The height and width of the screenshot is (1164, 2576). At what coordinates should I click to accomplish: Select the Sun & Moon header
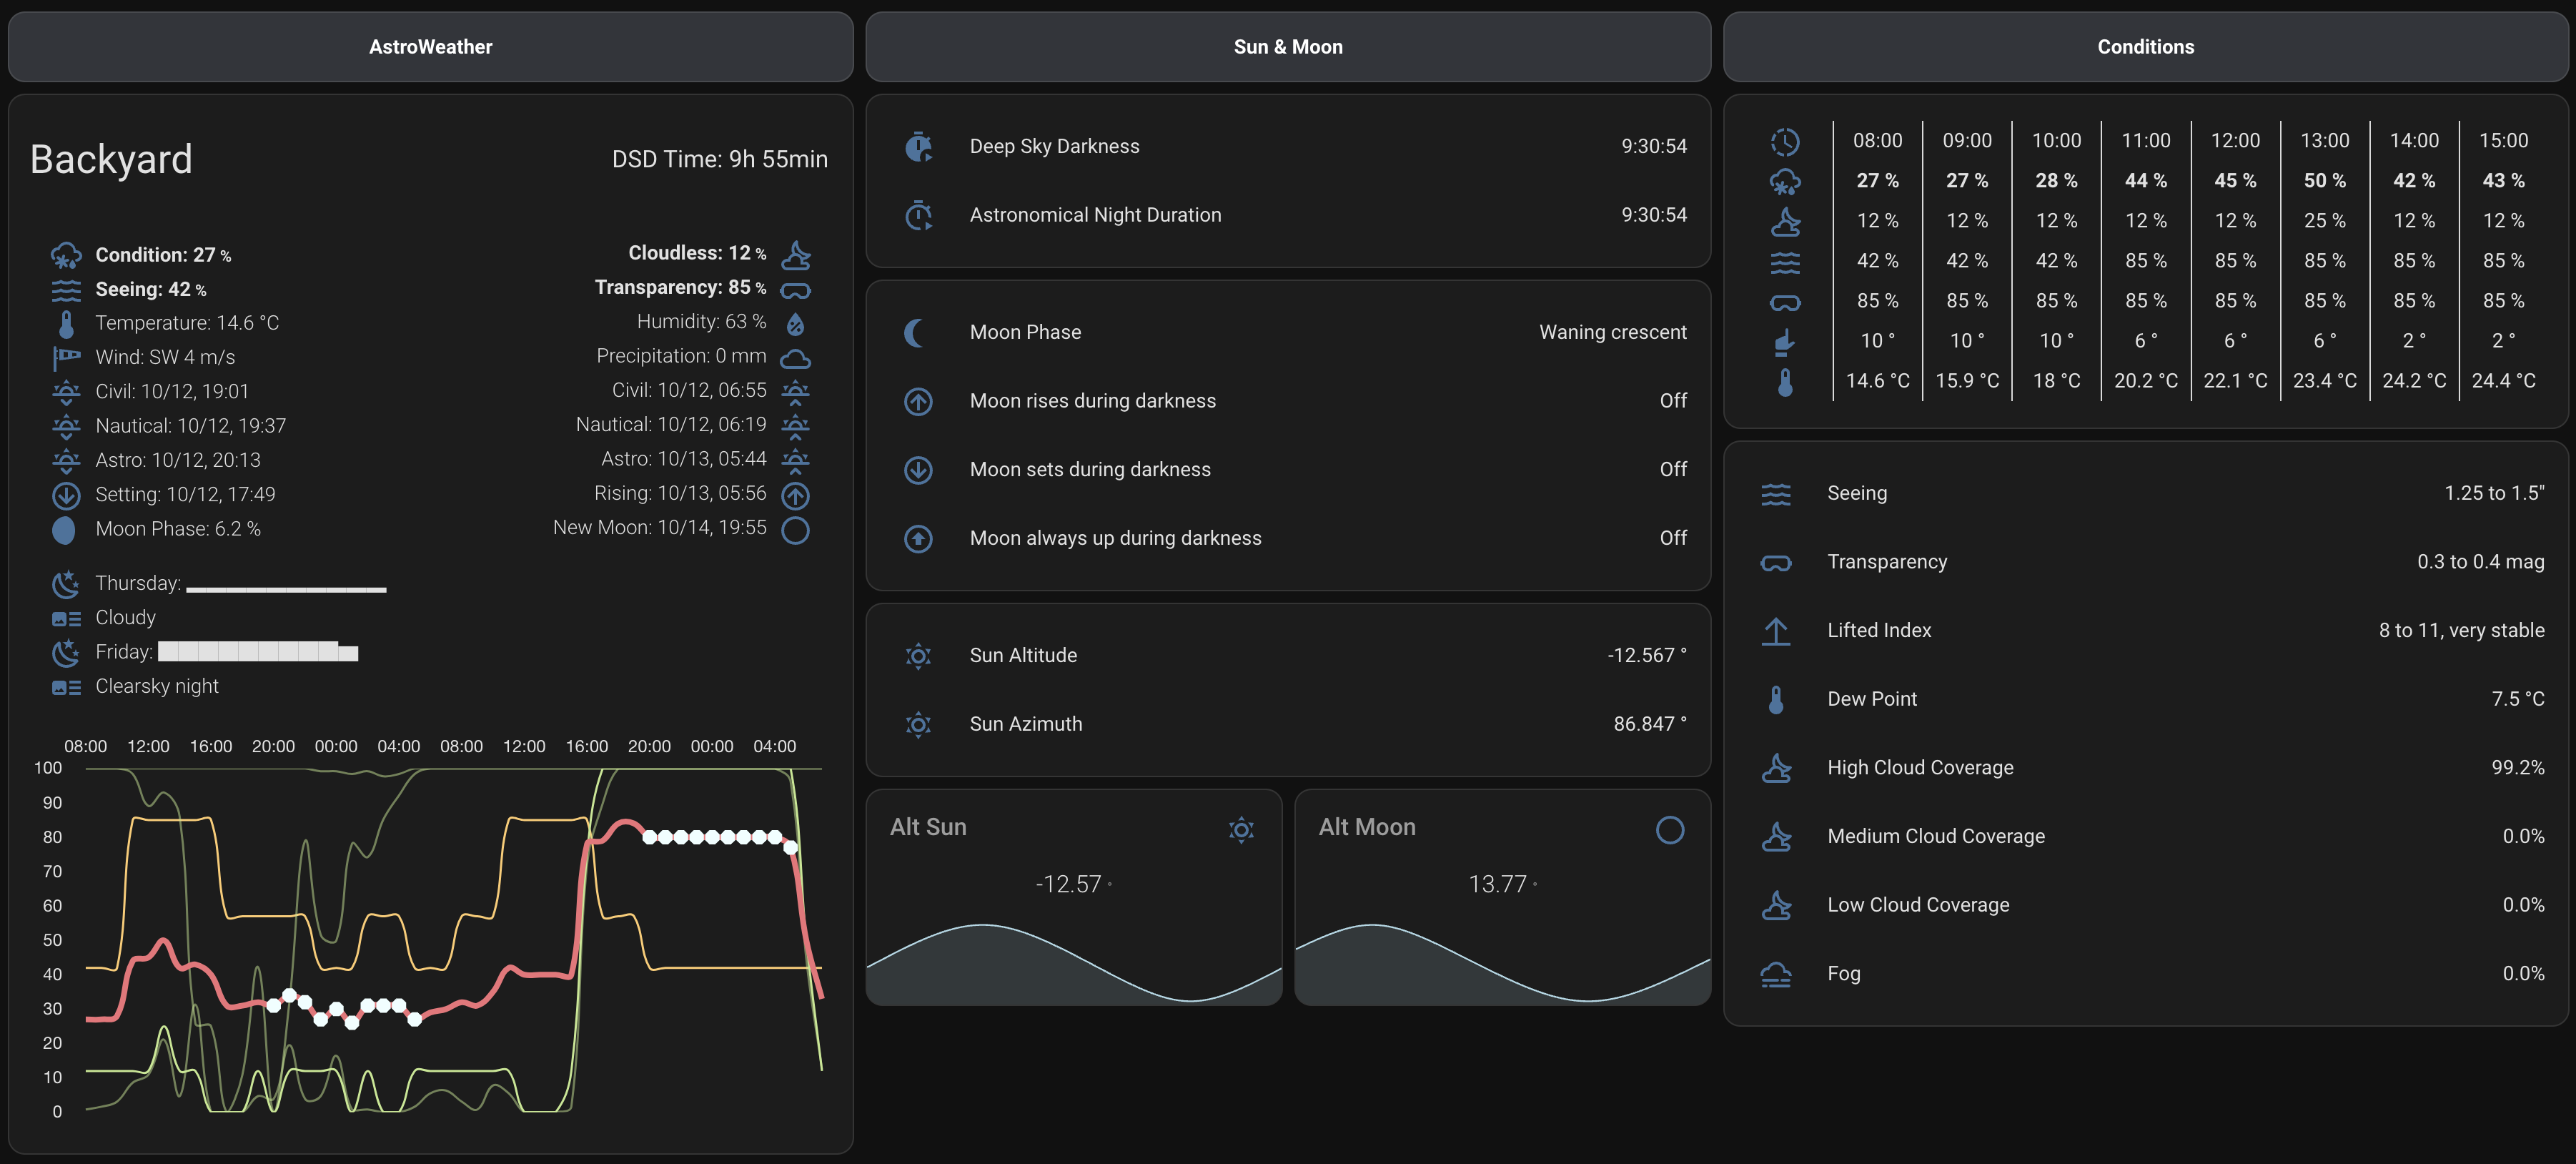click(1287, 47)
